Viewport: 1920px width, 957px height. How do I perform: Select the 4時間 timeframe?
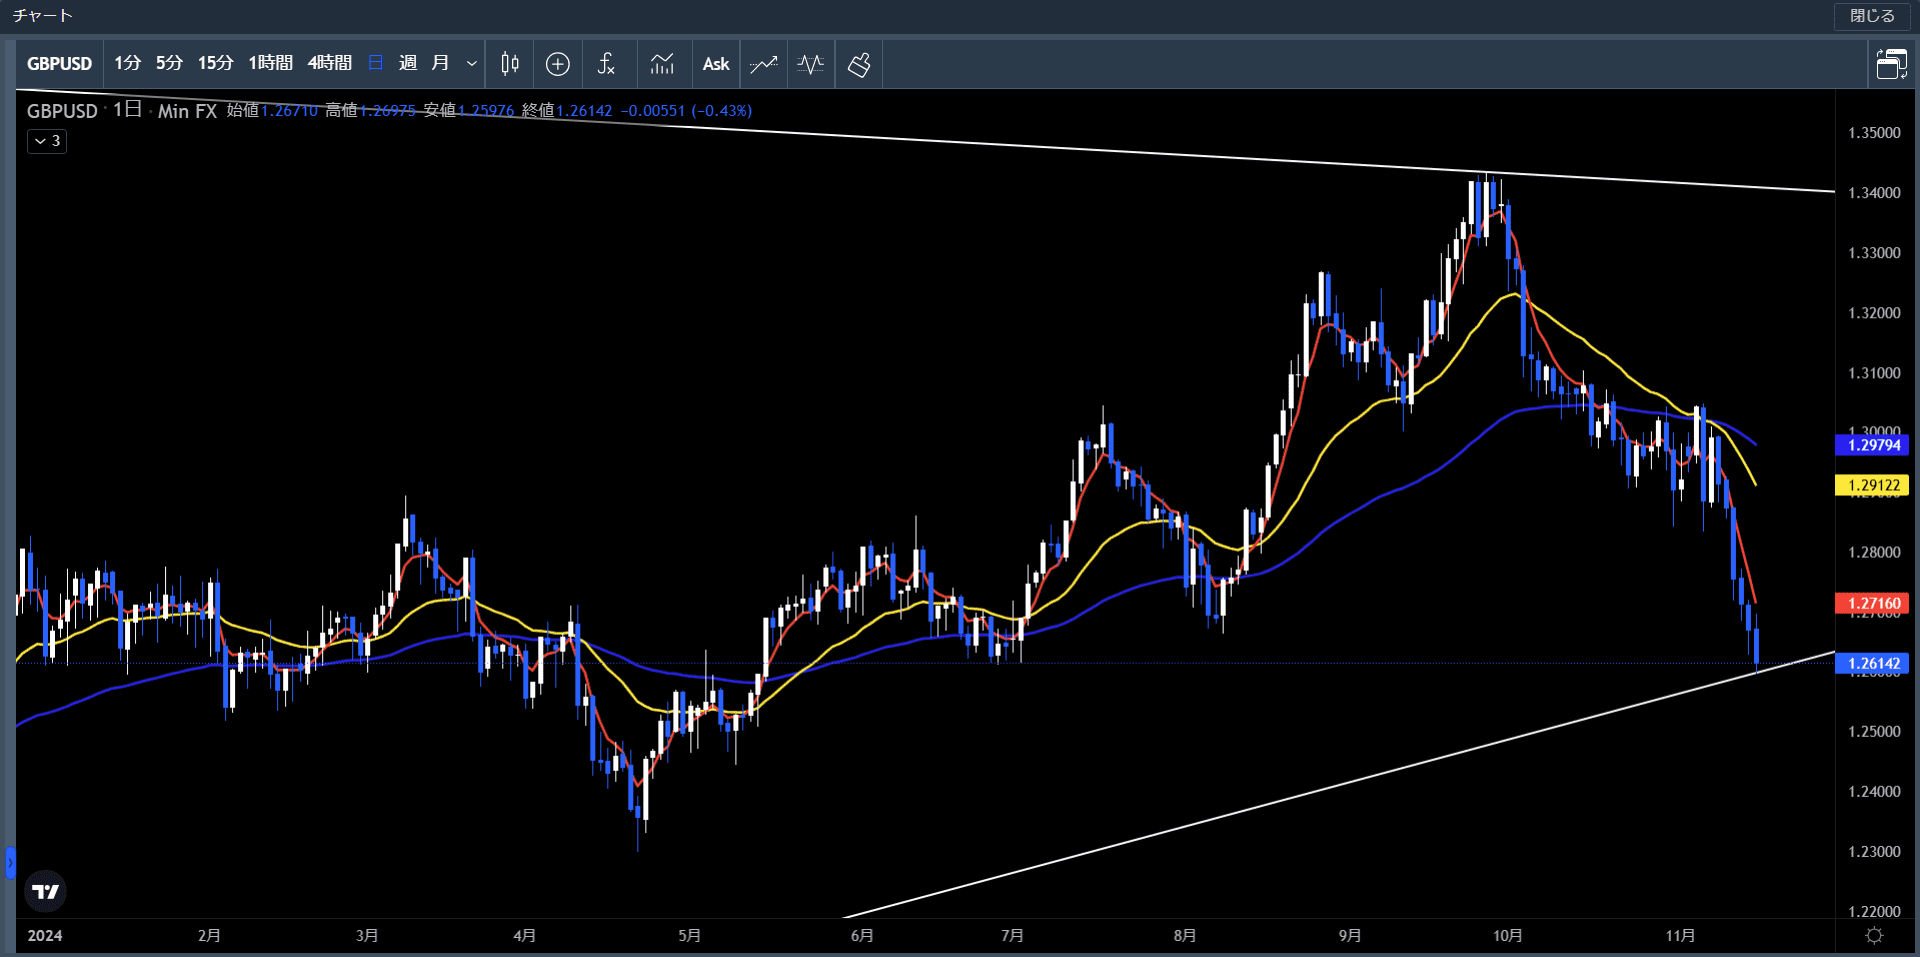point(329,64)
